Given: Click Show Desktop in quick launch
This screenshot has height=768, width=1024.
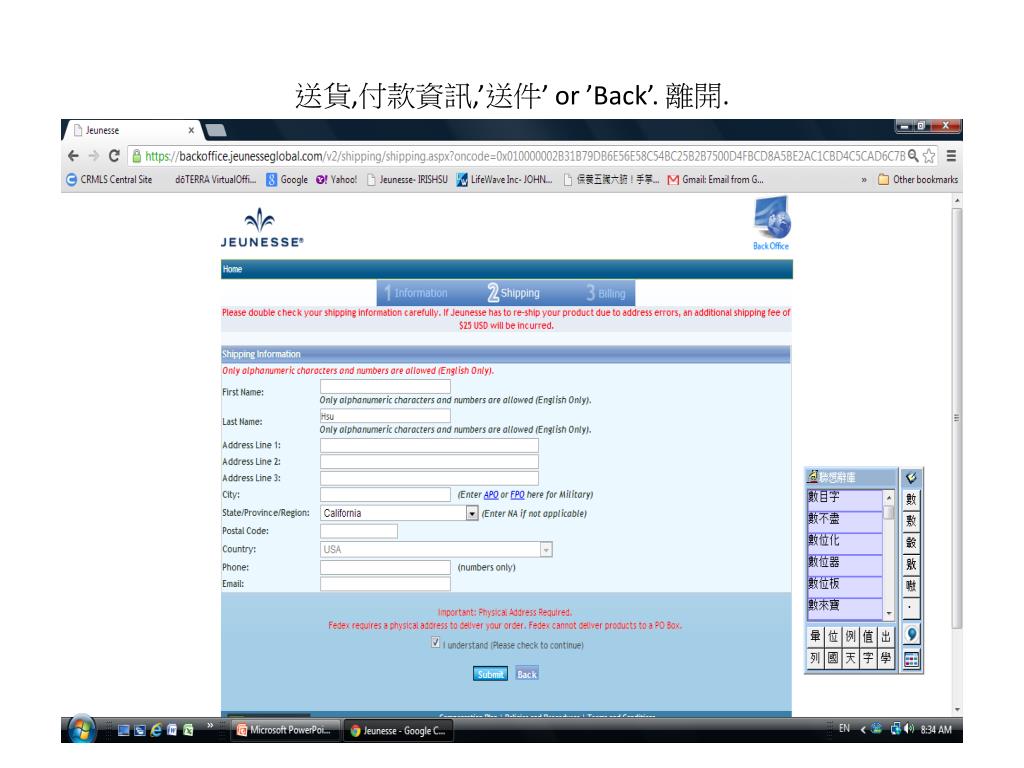Looking at the screenshot, I should [123, 730].
